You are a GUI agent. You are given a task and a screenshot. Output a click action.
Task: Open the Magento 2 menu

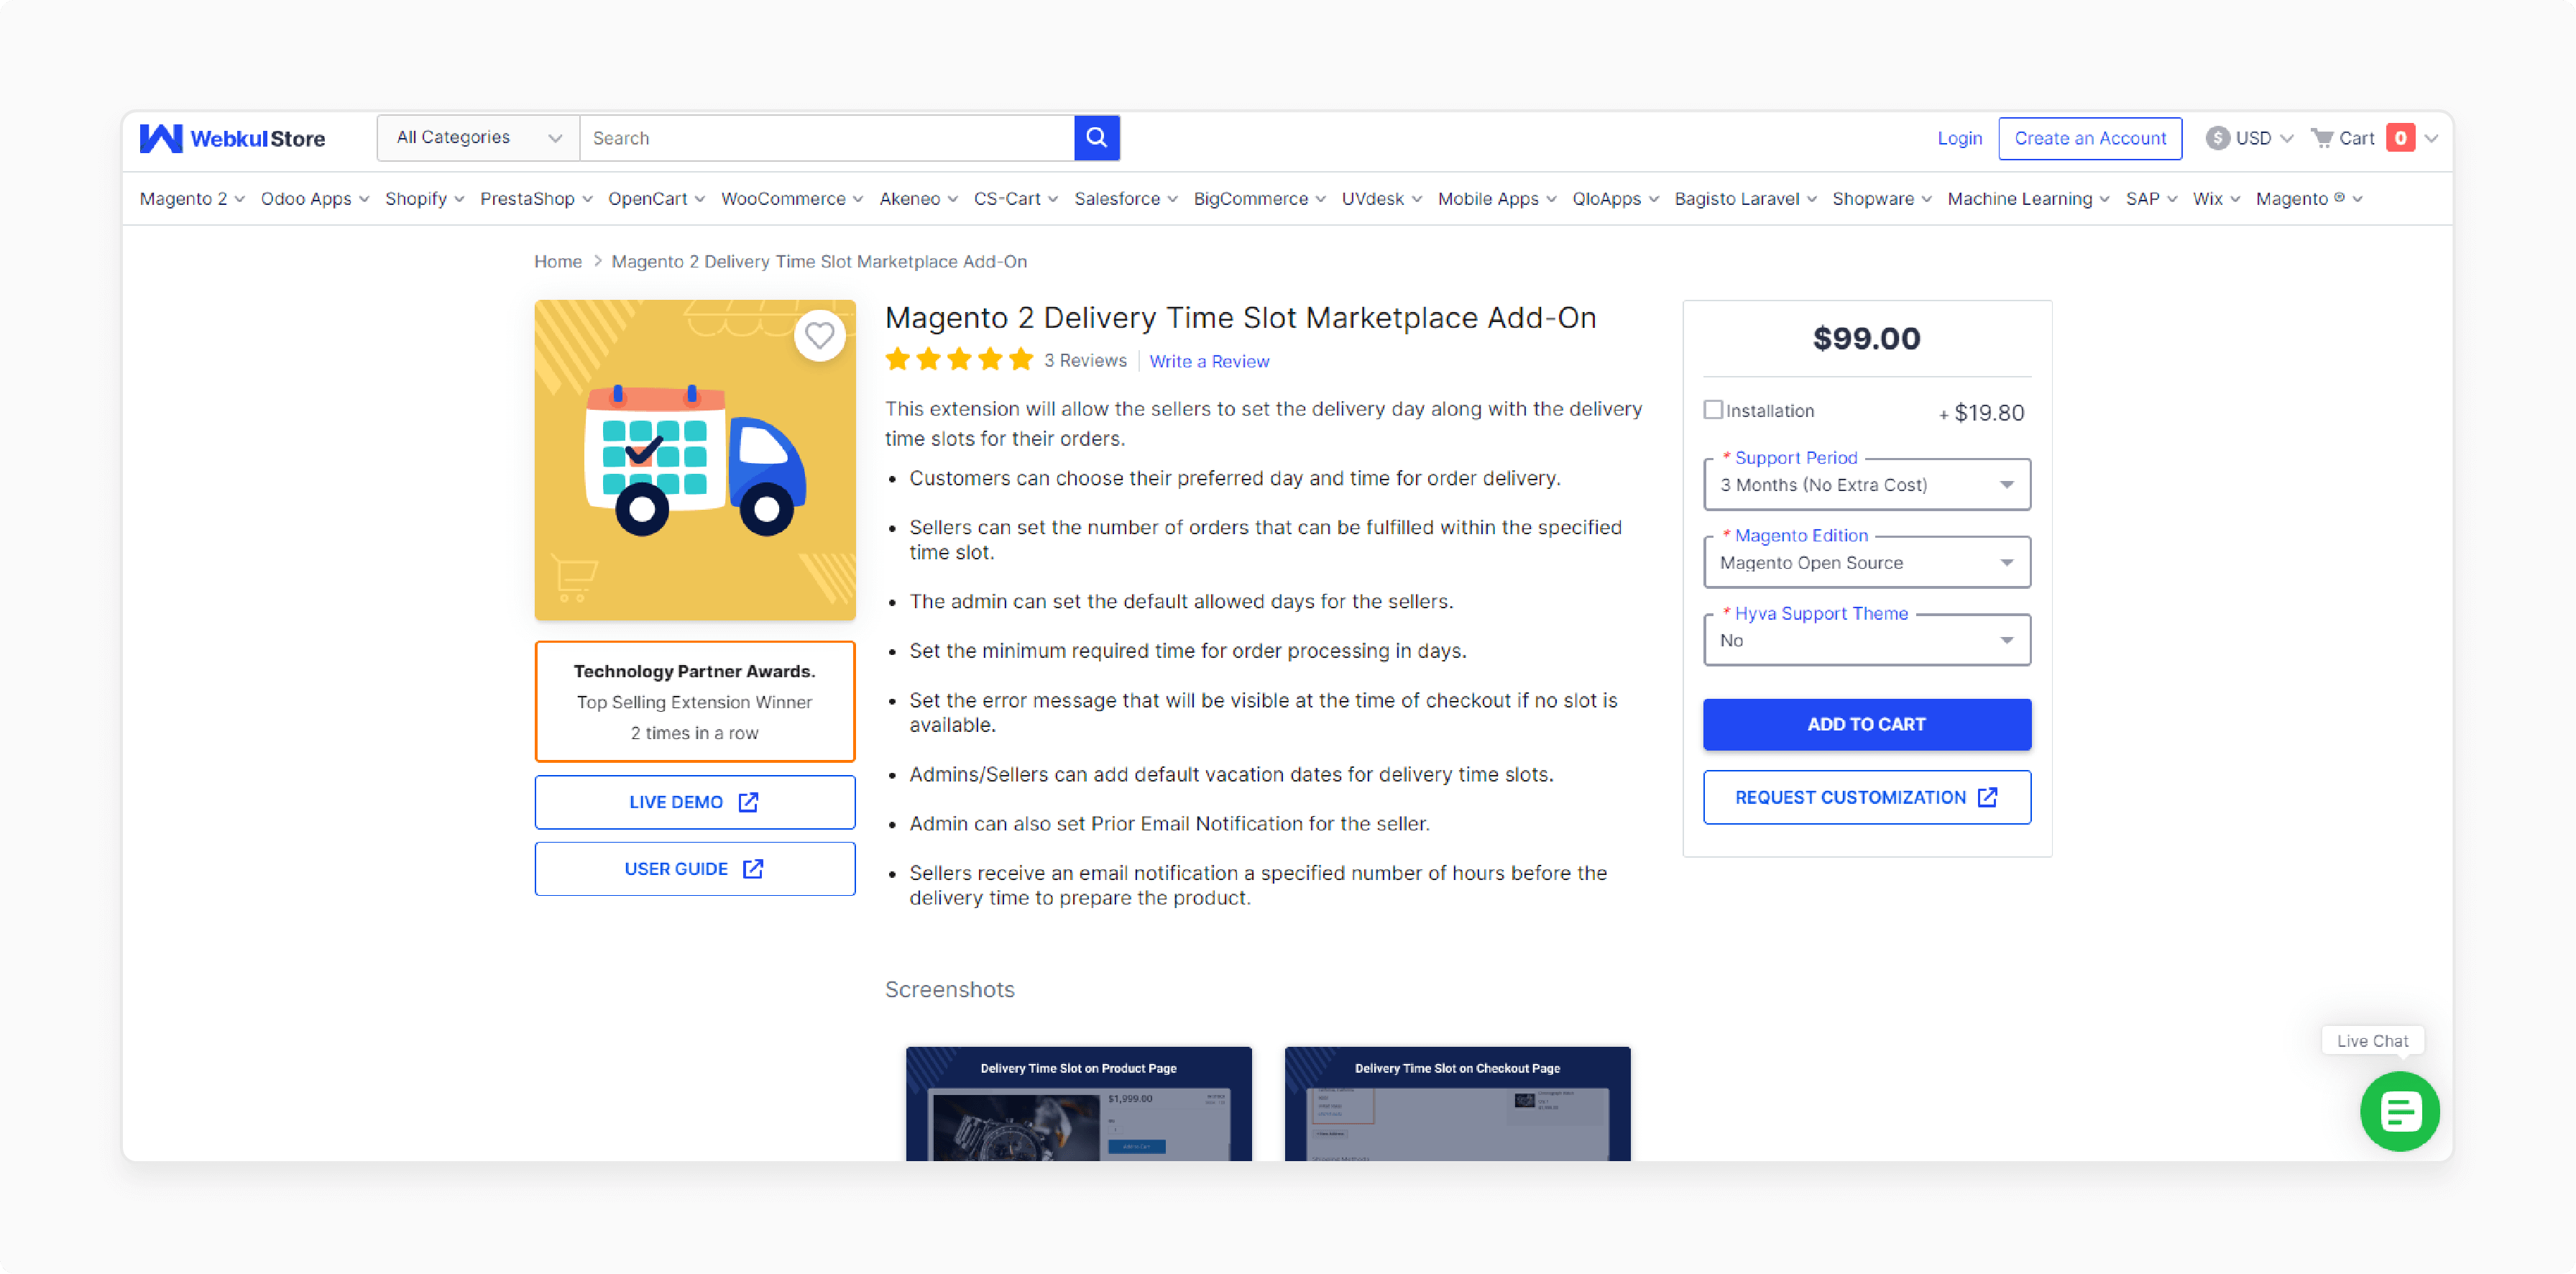192,199
